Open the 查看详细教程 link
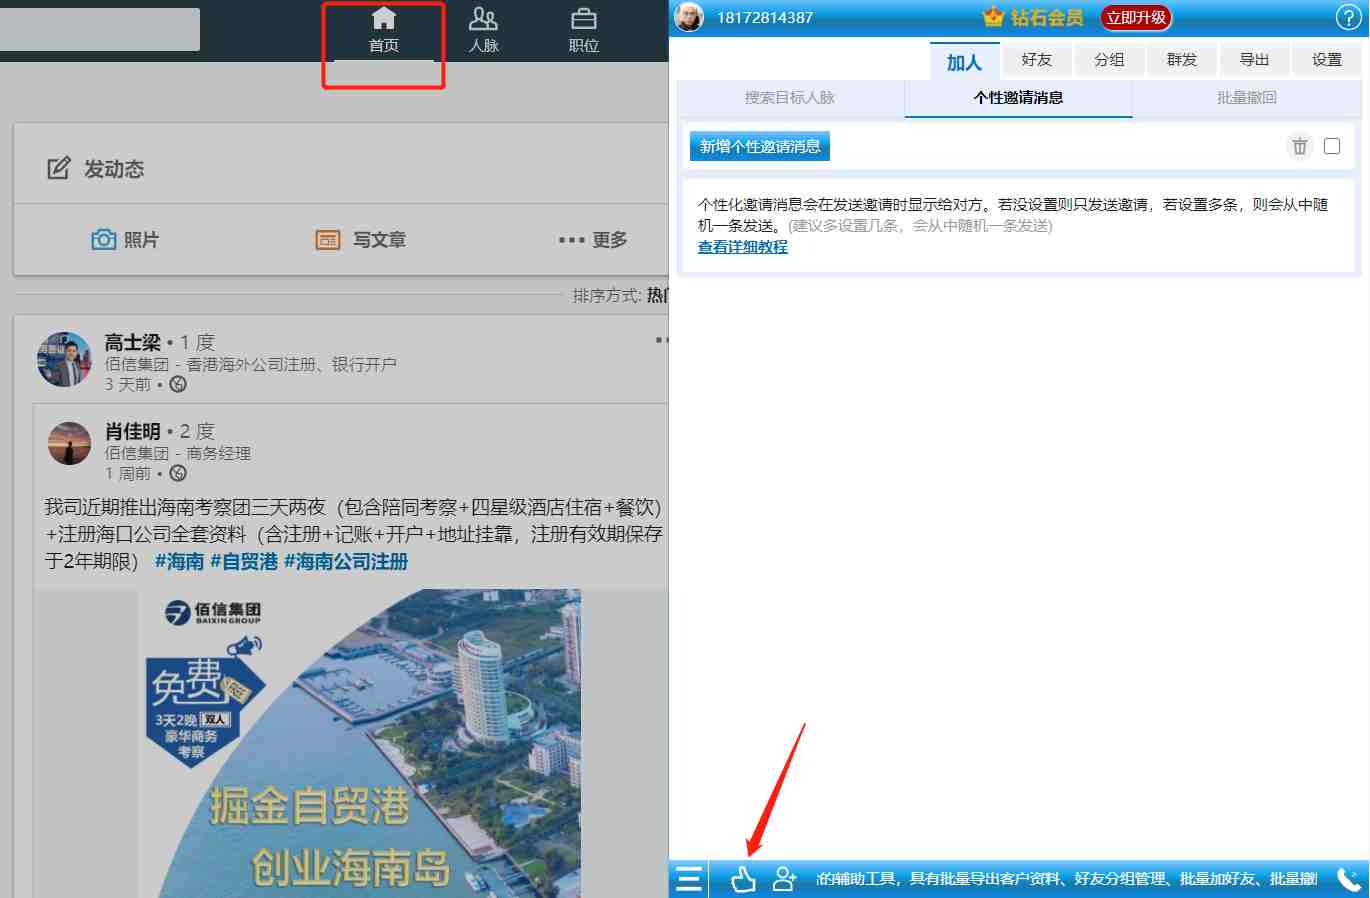 point(743,247)
